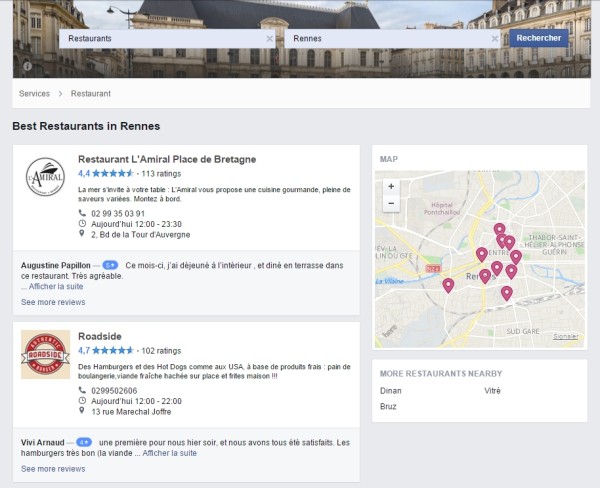
Task: Open Roadside 102 ratings text
Action: pos(161,351)
